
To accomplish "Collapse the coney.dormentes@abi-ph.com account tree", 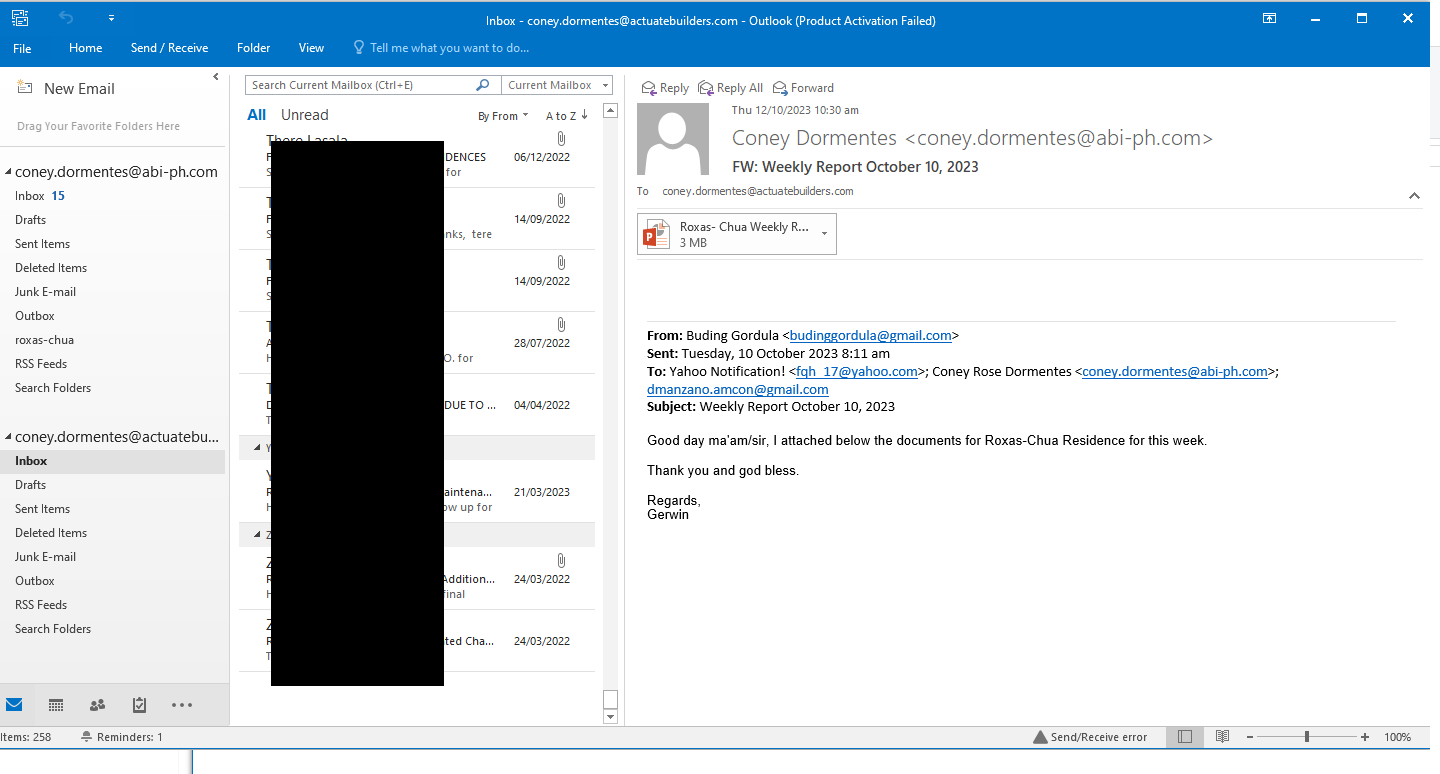I will pos(8,172).
